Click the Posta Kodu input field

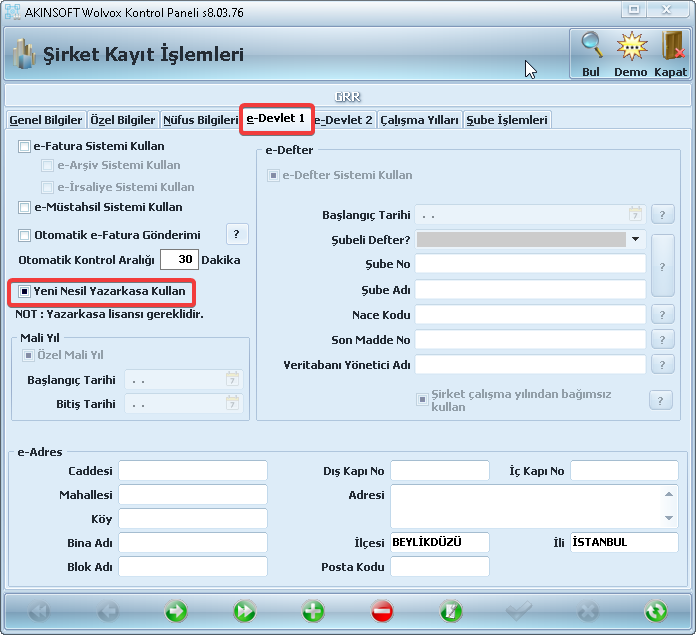440,566
